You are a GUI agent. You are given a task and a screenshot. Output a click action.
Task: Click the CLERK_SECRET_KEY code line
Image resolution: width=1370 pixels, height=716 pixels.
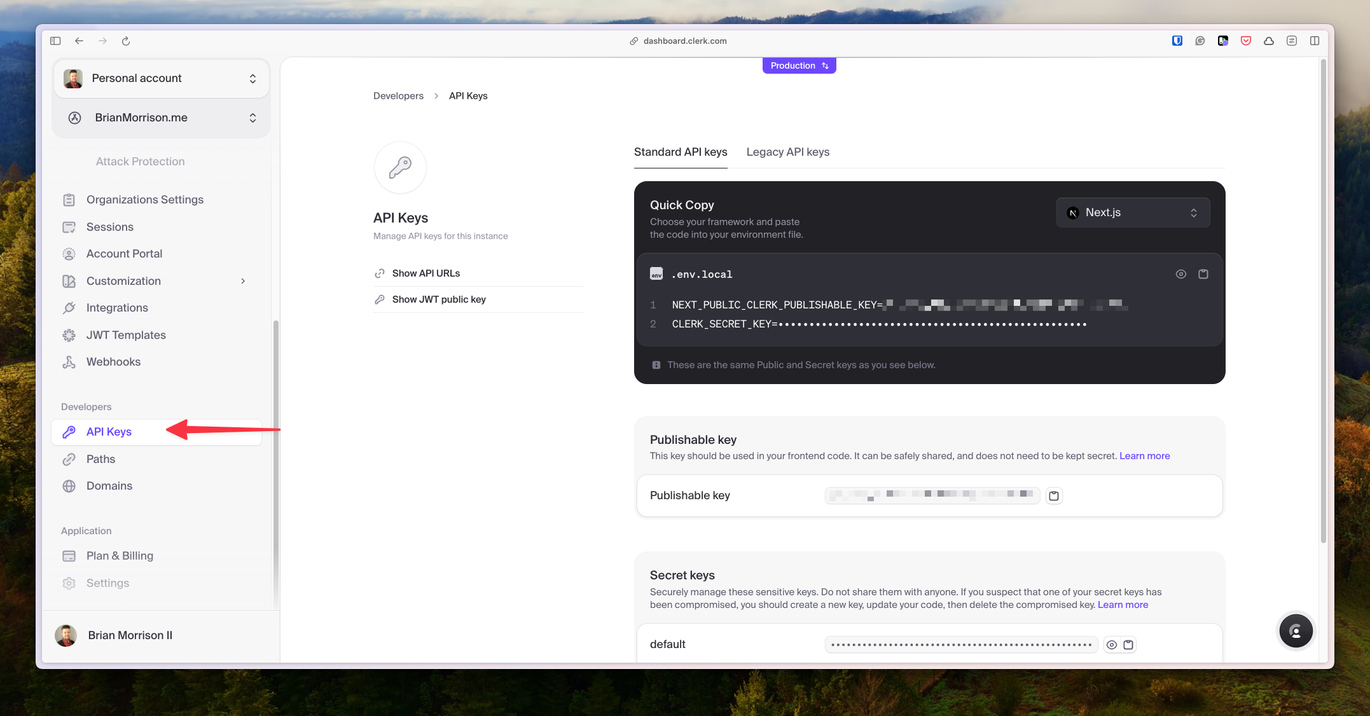880,324
